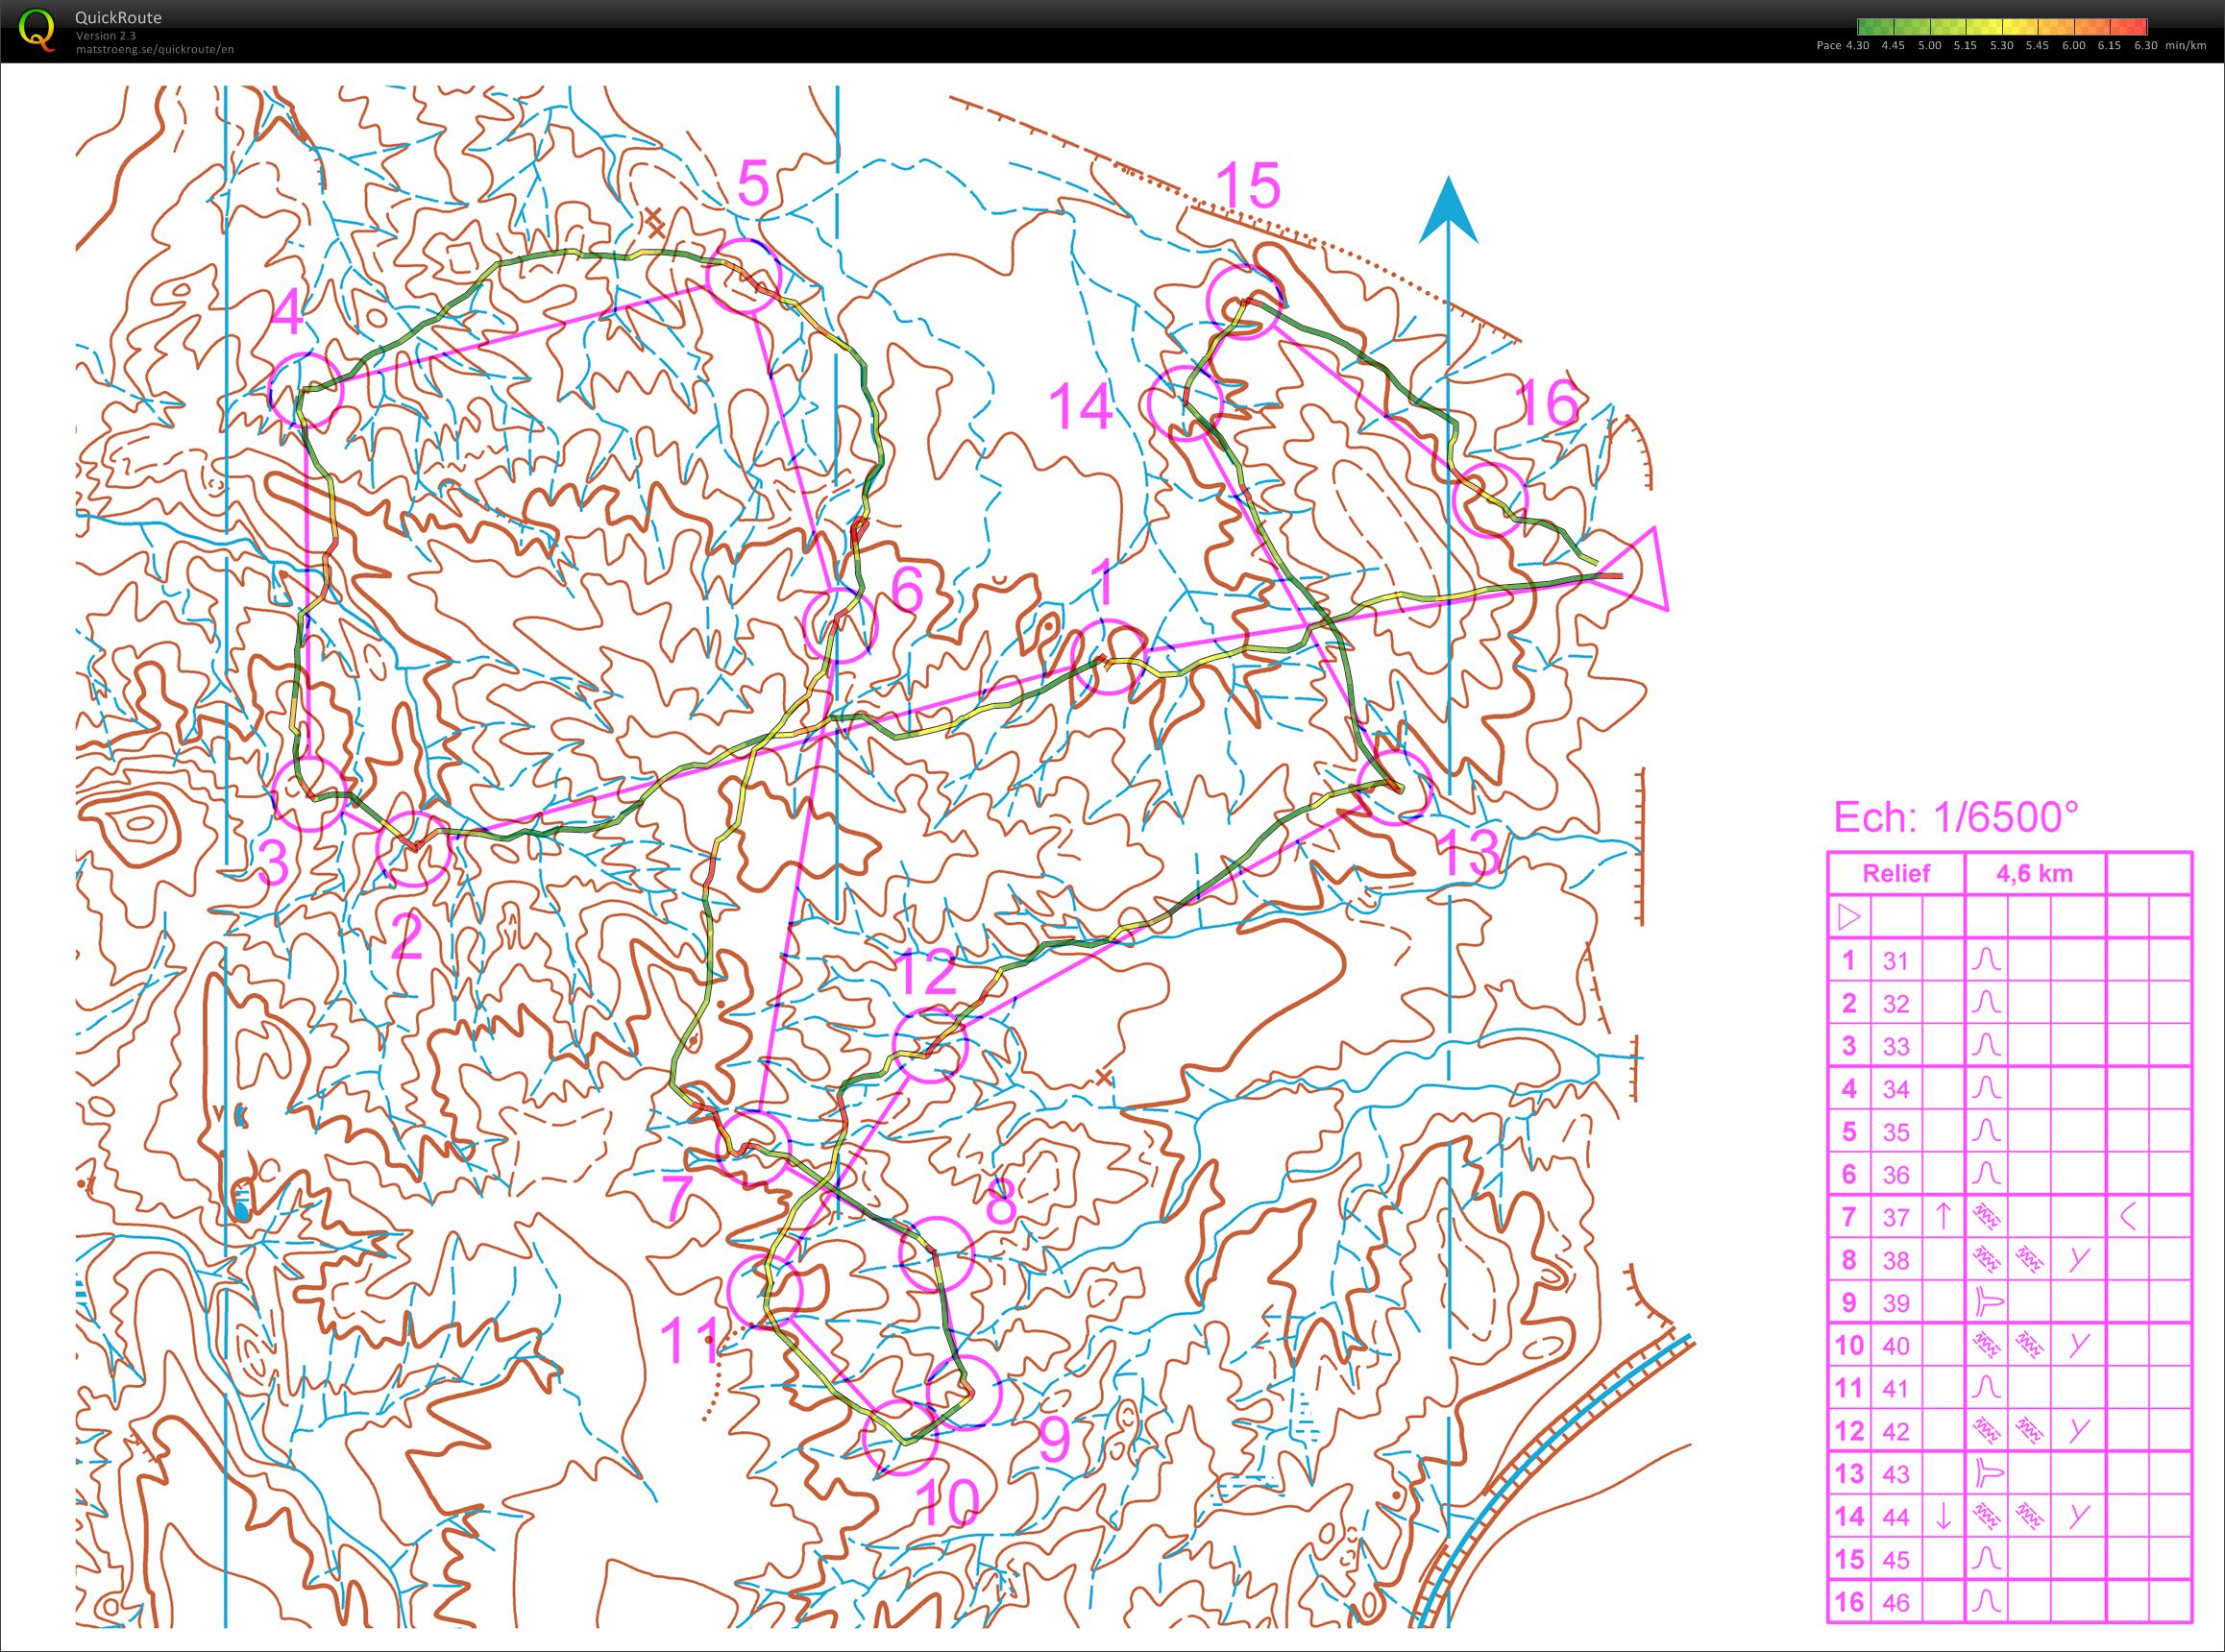
Task: Click control code "31" in the table
Action: (x=1896, y=961)
